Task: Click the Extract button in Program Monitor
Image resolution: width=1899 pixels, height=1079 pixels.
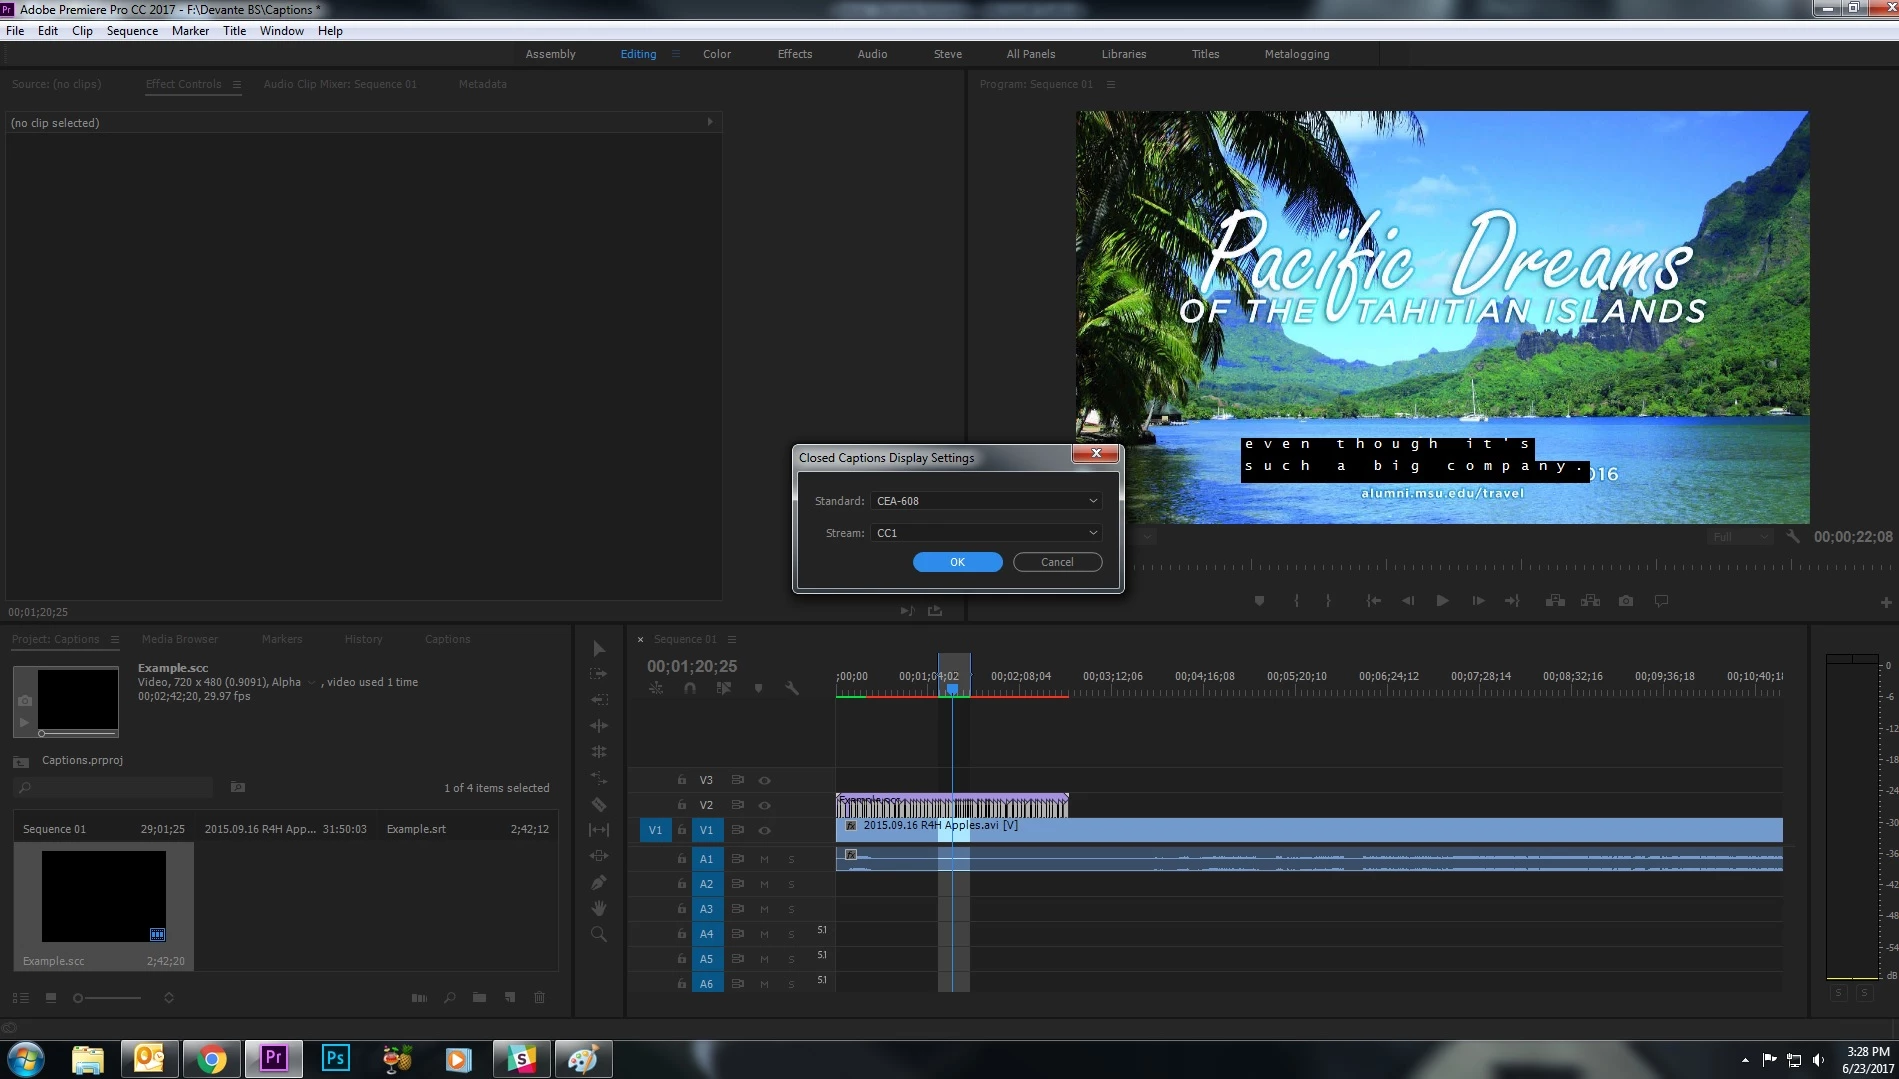Action: (x=1590, y=601)
